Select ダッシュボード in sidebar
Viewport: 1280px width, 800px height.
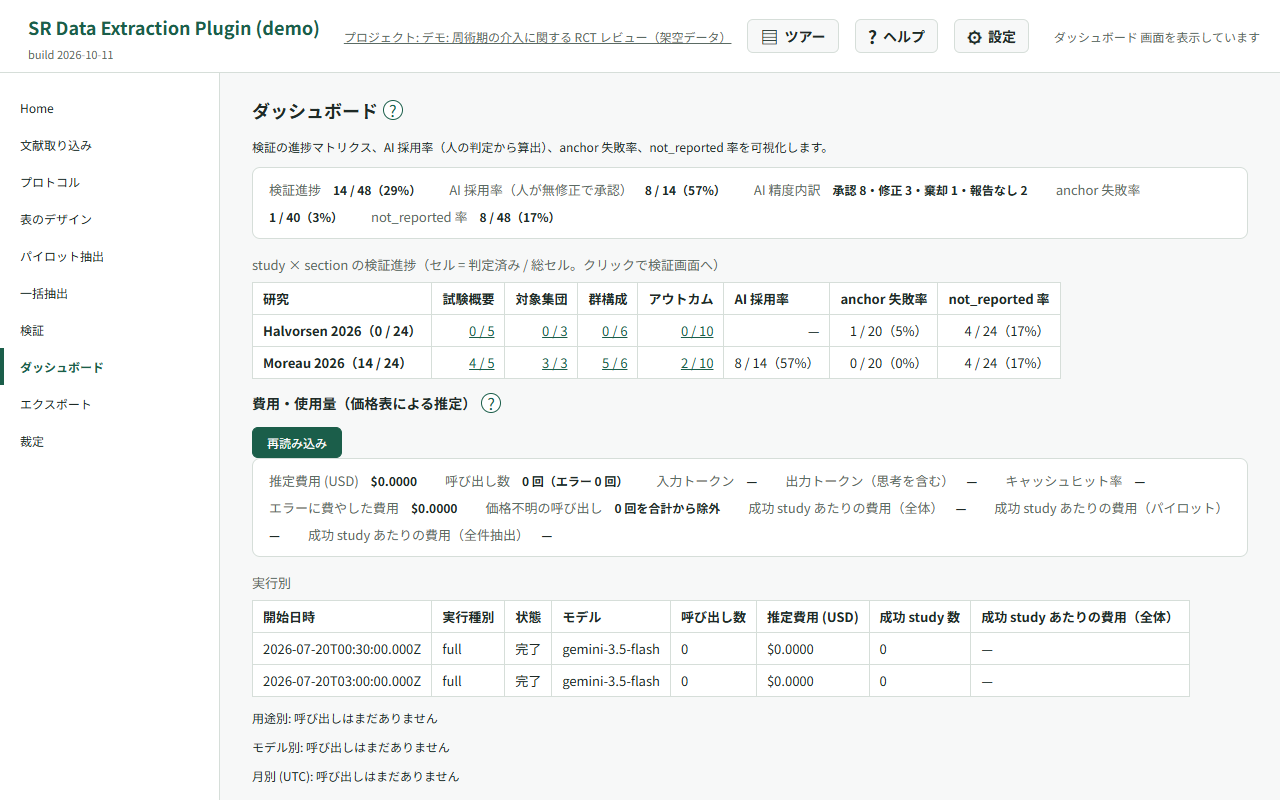(x=110, y=368)
